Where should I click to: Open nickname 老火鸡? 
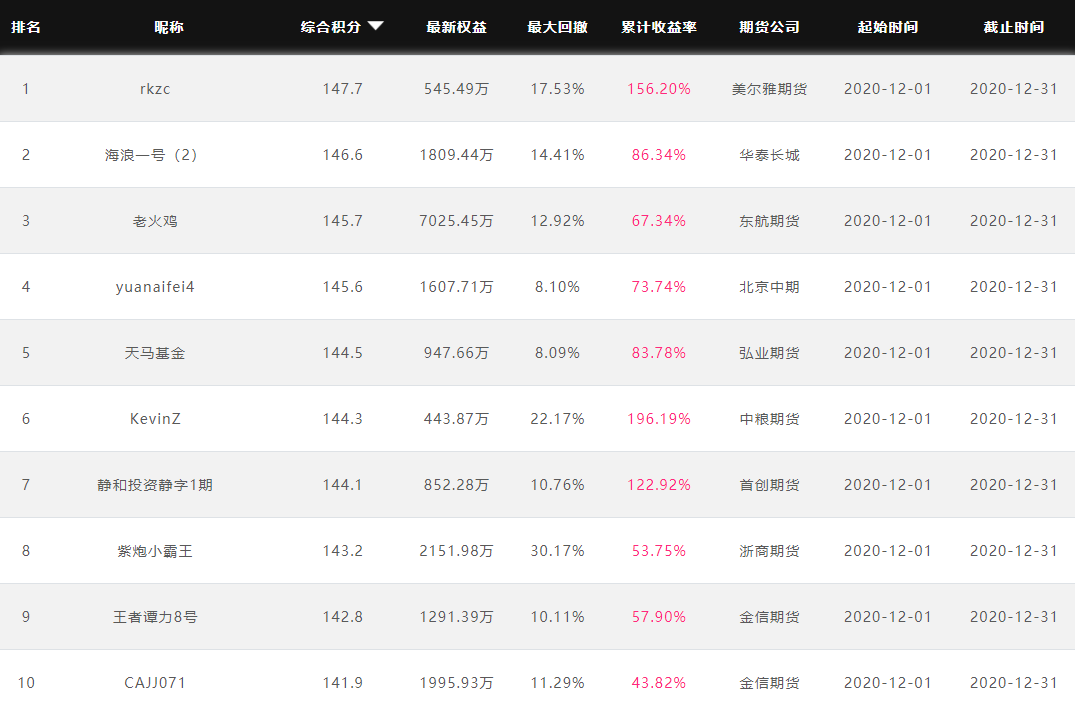coord(155,221)
